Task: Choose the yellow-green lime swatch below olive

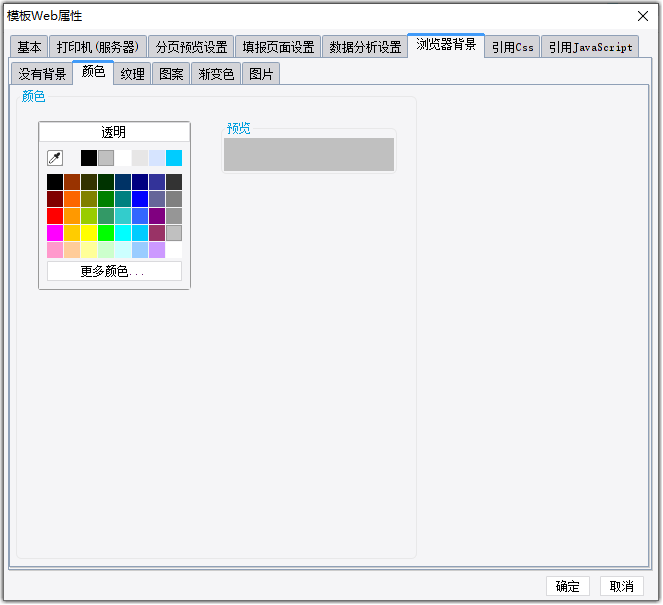Action: [89, 216]
